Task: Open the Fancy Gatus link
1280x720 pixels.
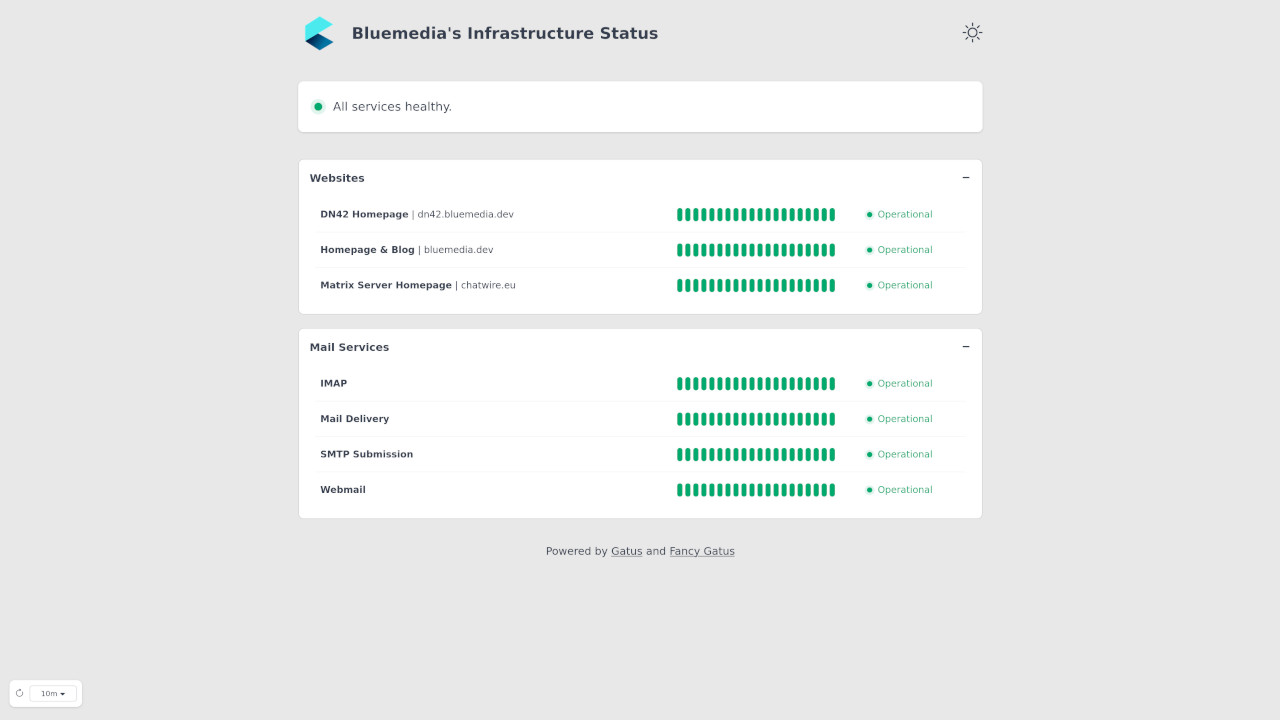Action: point(701,551)
